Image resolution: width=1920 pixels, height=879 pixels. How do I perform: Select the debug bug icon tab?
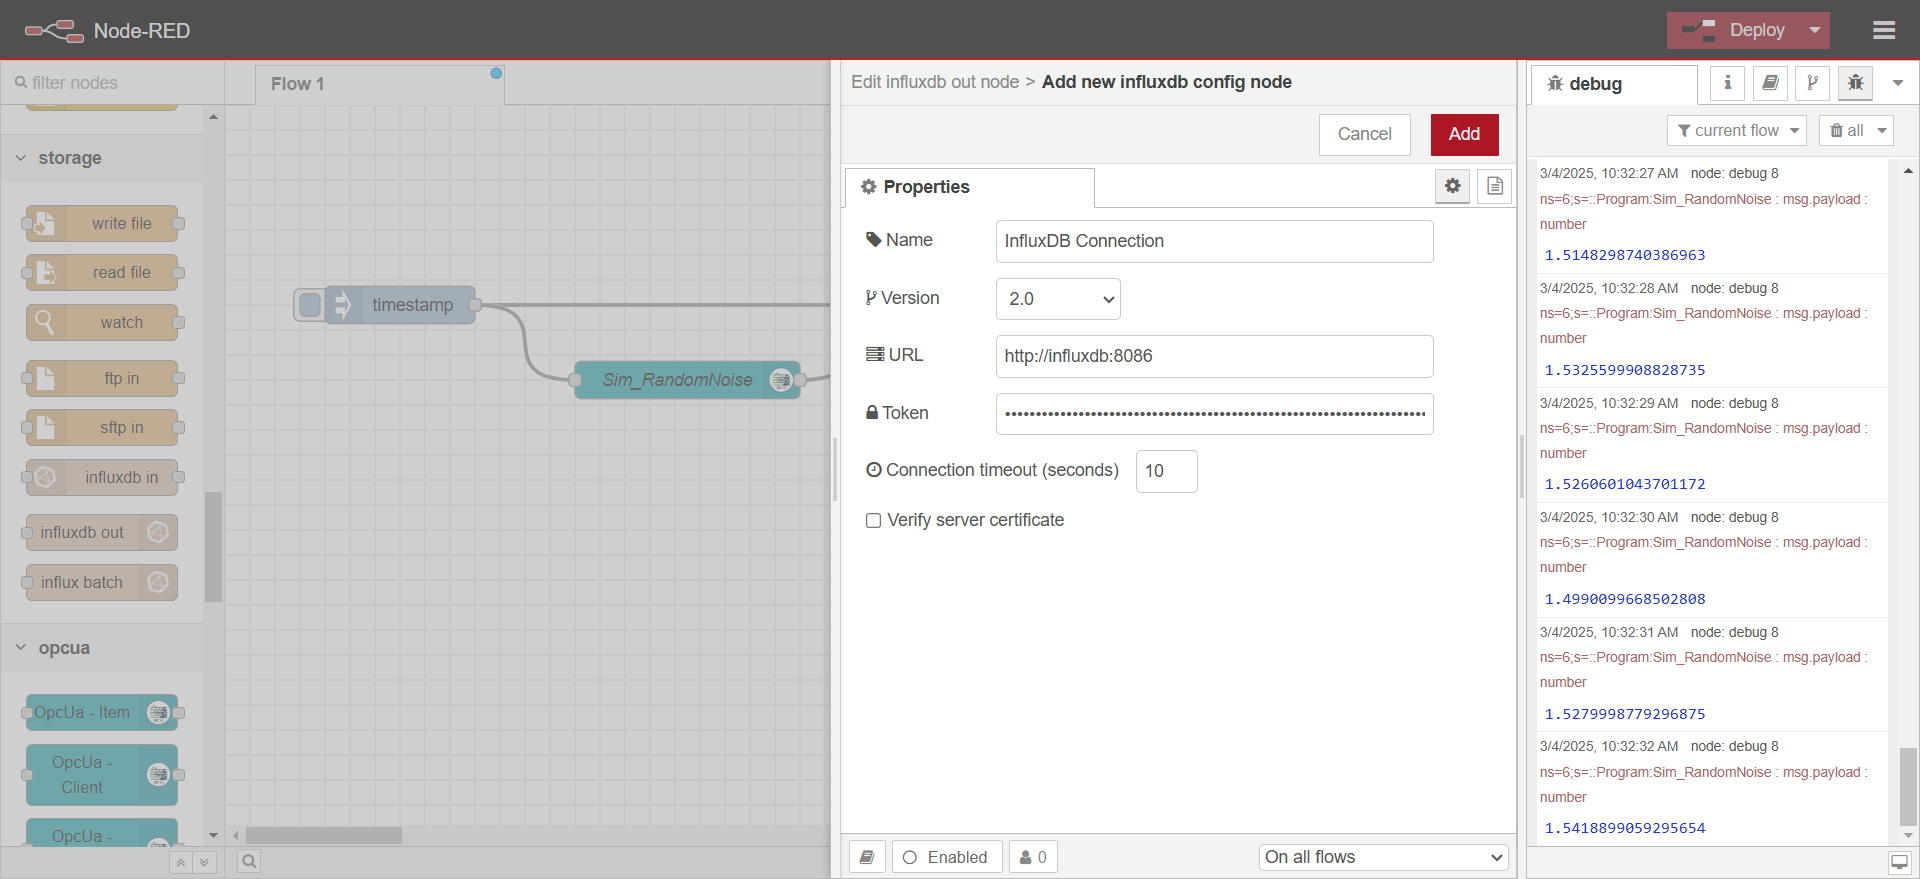[1855, 84]
